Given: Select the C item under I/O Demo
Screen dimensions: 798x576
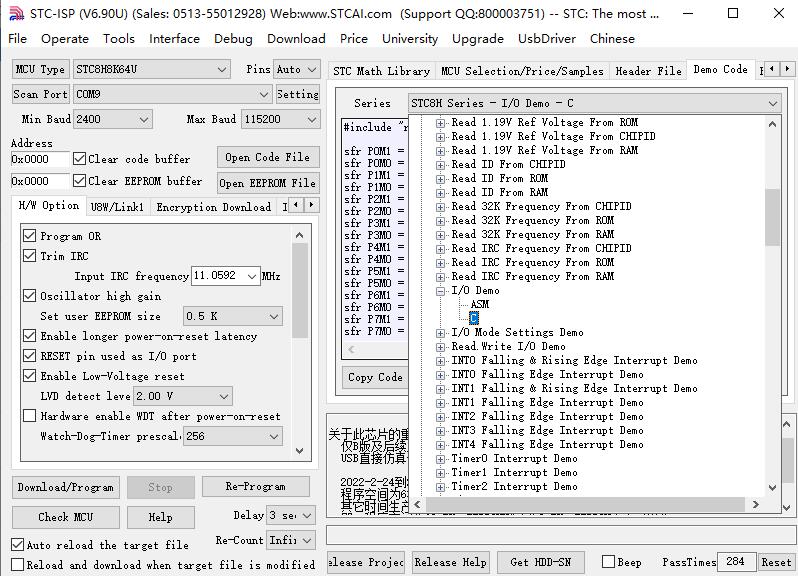Looking at the screenshot, I should (474, 318).
